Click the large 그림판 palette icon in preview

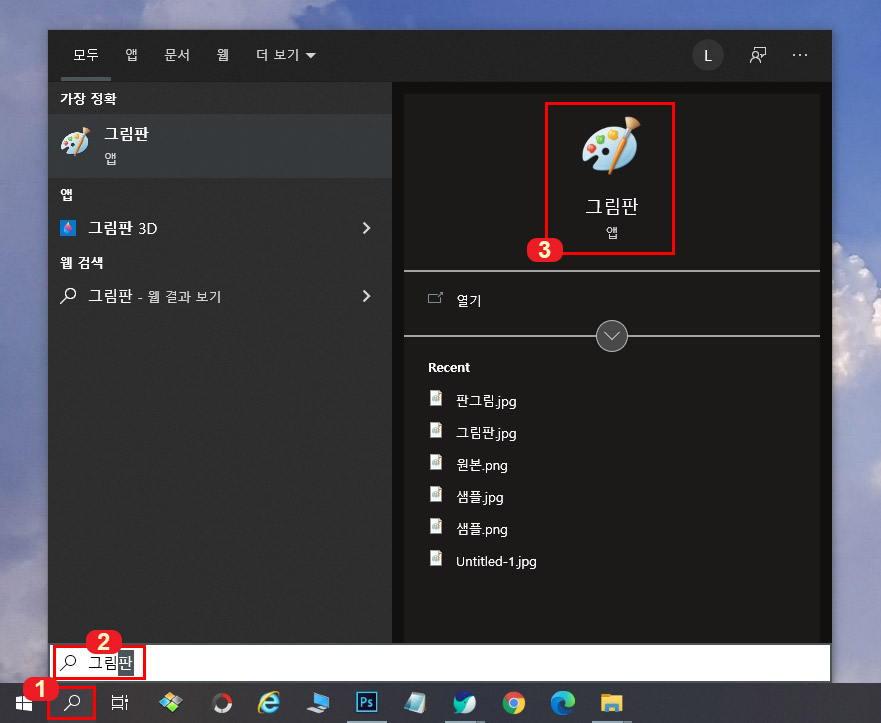pyautogui.click(x=611, y=145)
